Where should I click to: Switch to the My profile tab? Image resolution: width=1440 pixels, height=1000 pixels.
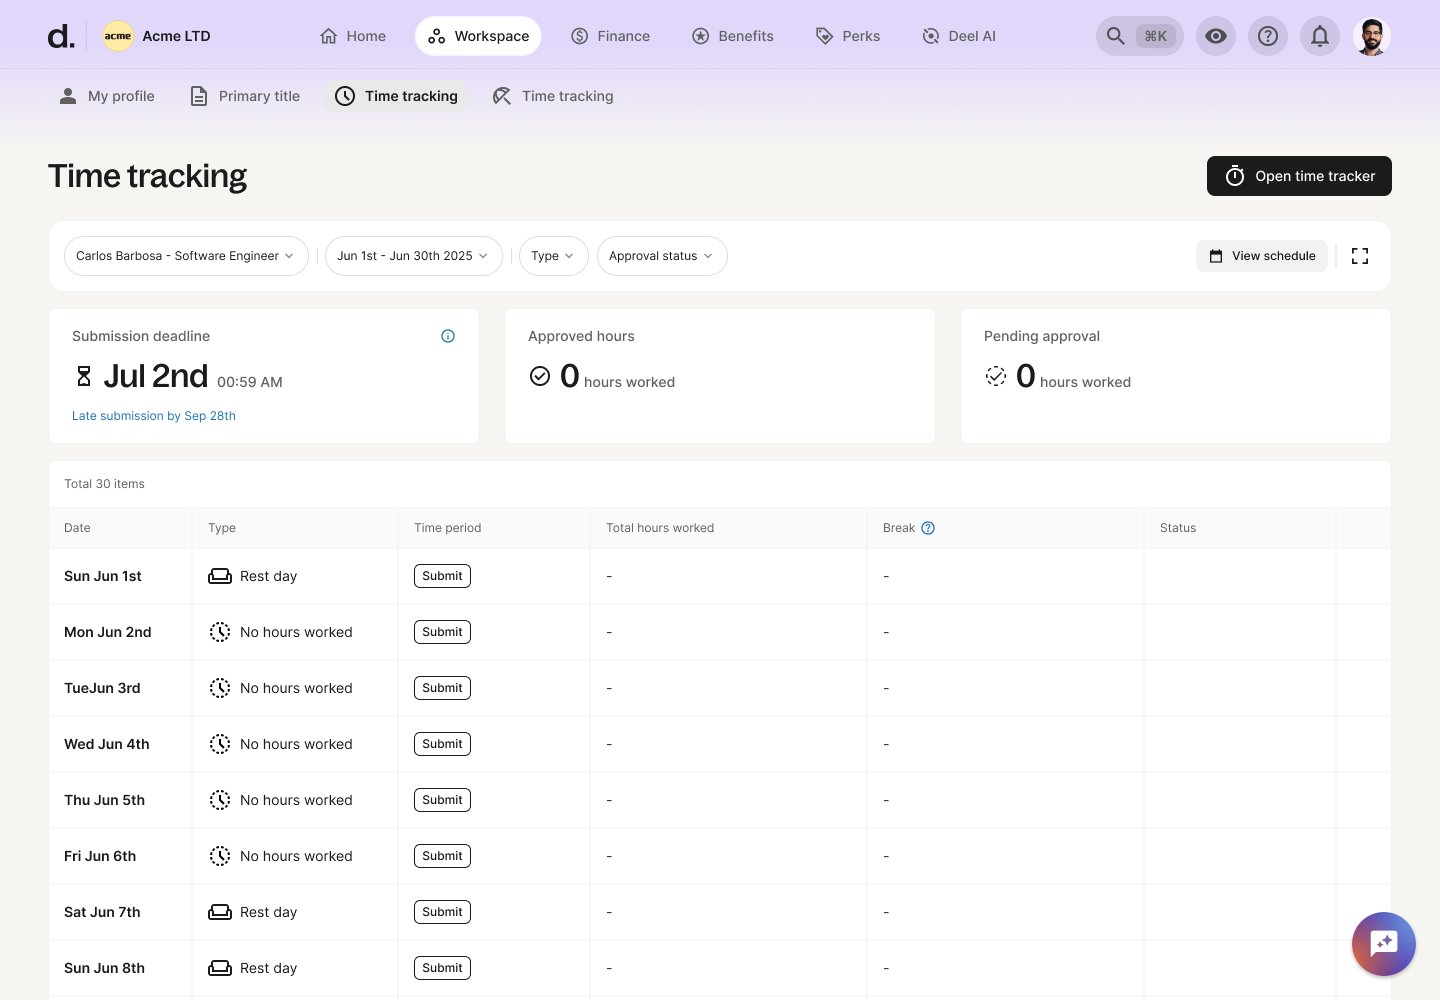(x=107, y=96)
